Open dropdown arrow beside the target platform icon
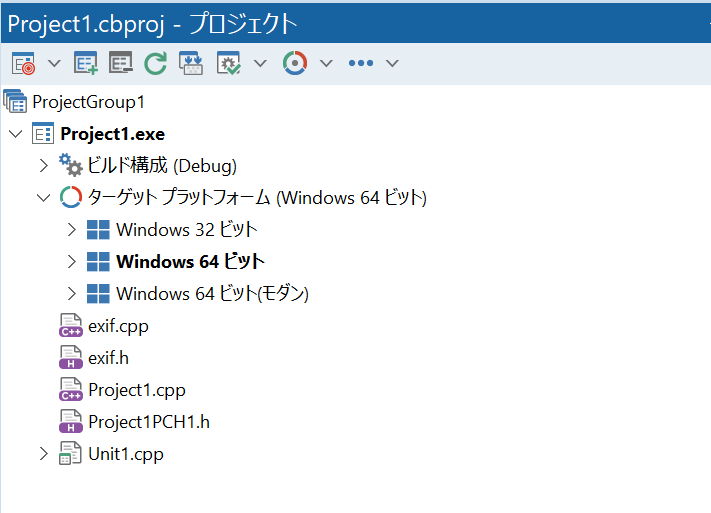 click(x=326, y=63)
